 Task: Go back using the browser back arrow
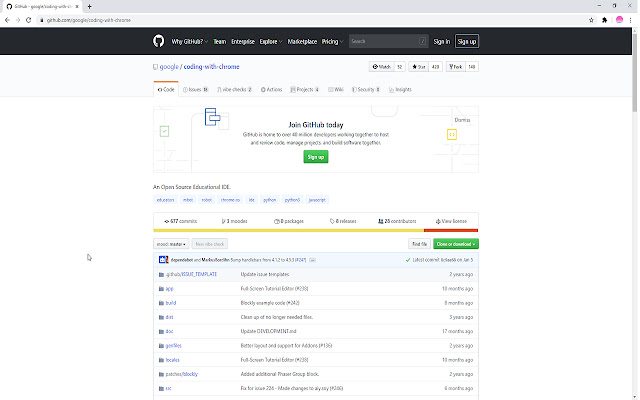pyautogui.click(x=7, y=19)
